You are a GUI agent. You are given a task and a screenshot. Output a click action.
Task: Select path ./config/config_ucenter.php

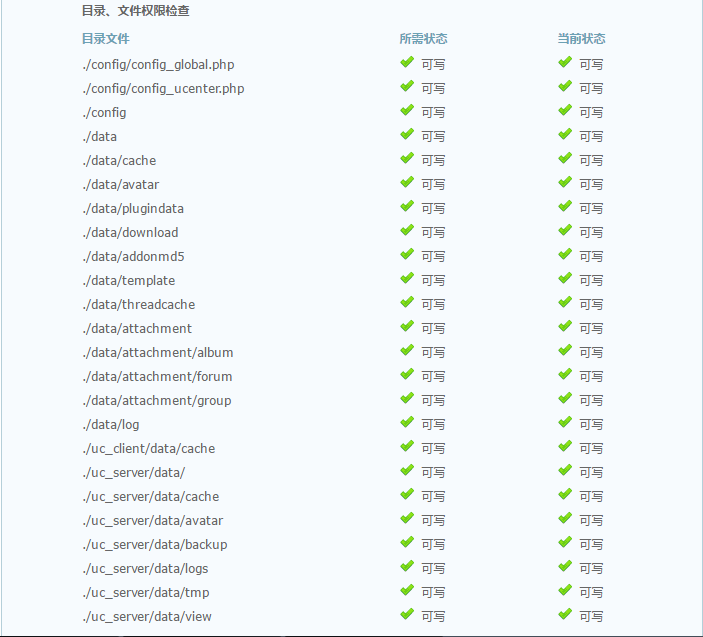pyautogui.click(x=163, y=89)
